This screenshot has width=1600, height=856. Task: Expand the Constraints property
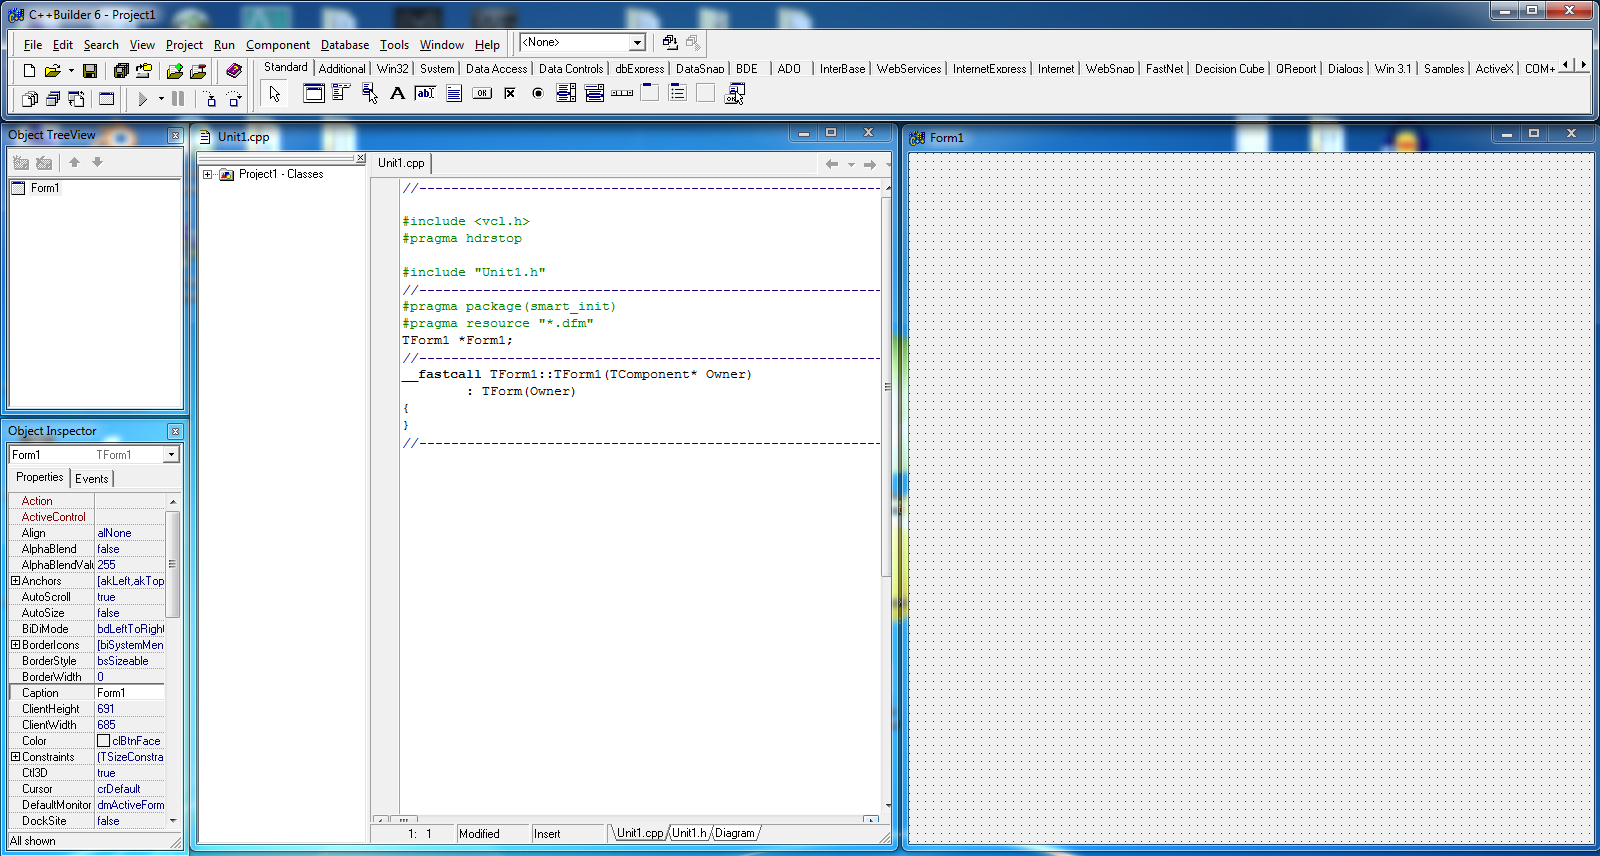pyautogui.click(x=15, y=757)
